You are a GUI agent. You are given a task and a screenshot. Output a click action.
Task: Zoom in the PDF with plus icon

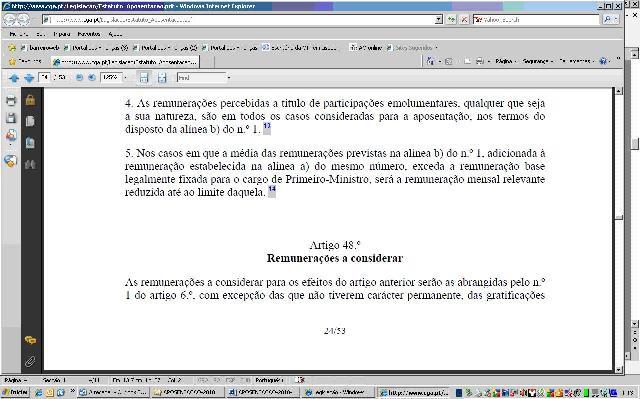coord(92,77)
